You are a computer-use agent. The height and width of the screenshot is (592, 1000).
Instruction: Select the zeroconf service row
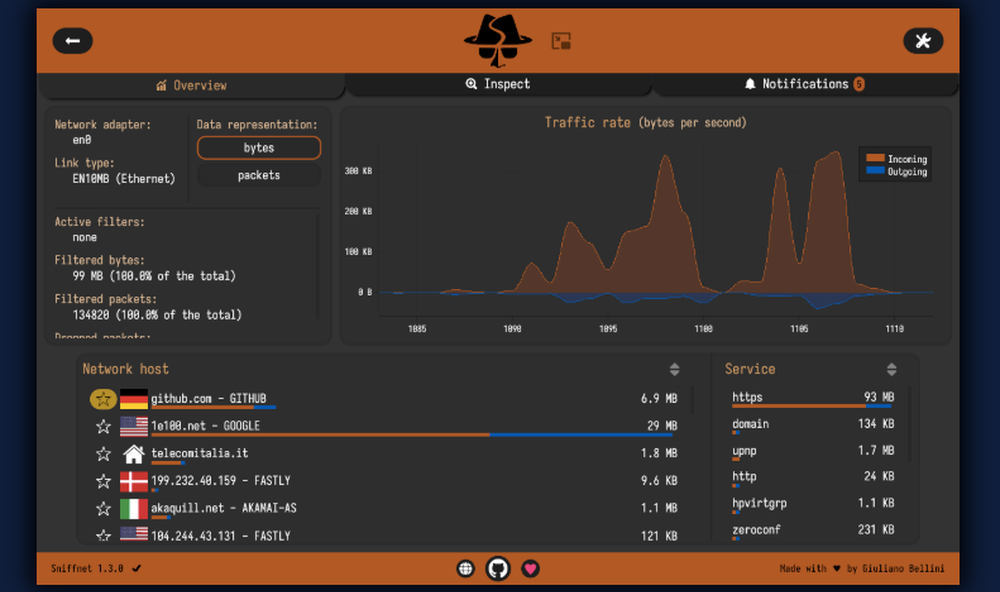coord(812,531)
